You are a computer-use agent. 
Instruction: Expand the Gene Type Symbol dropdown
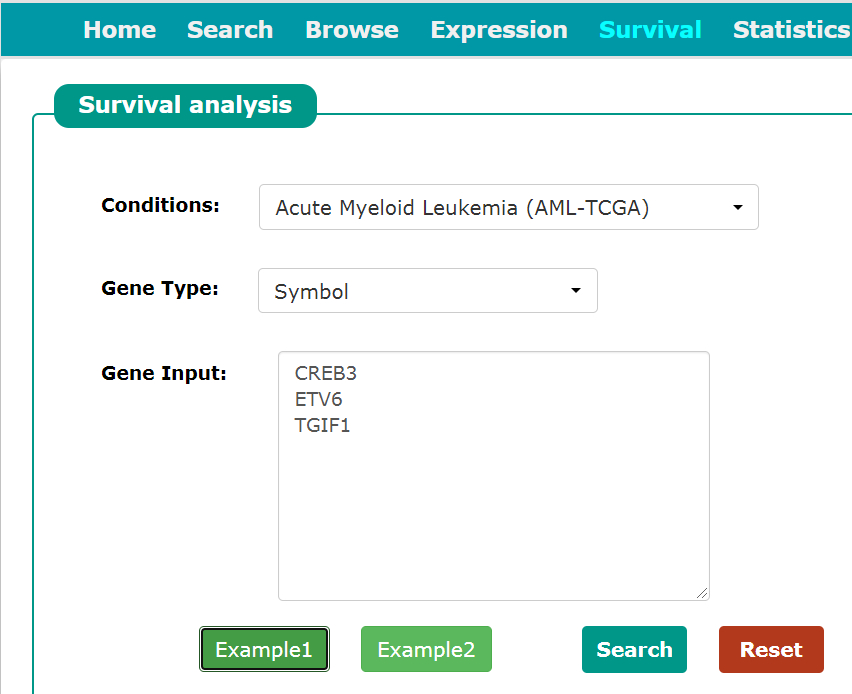(x=428, y=291)
